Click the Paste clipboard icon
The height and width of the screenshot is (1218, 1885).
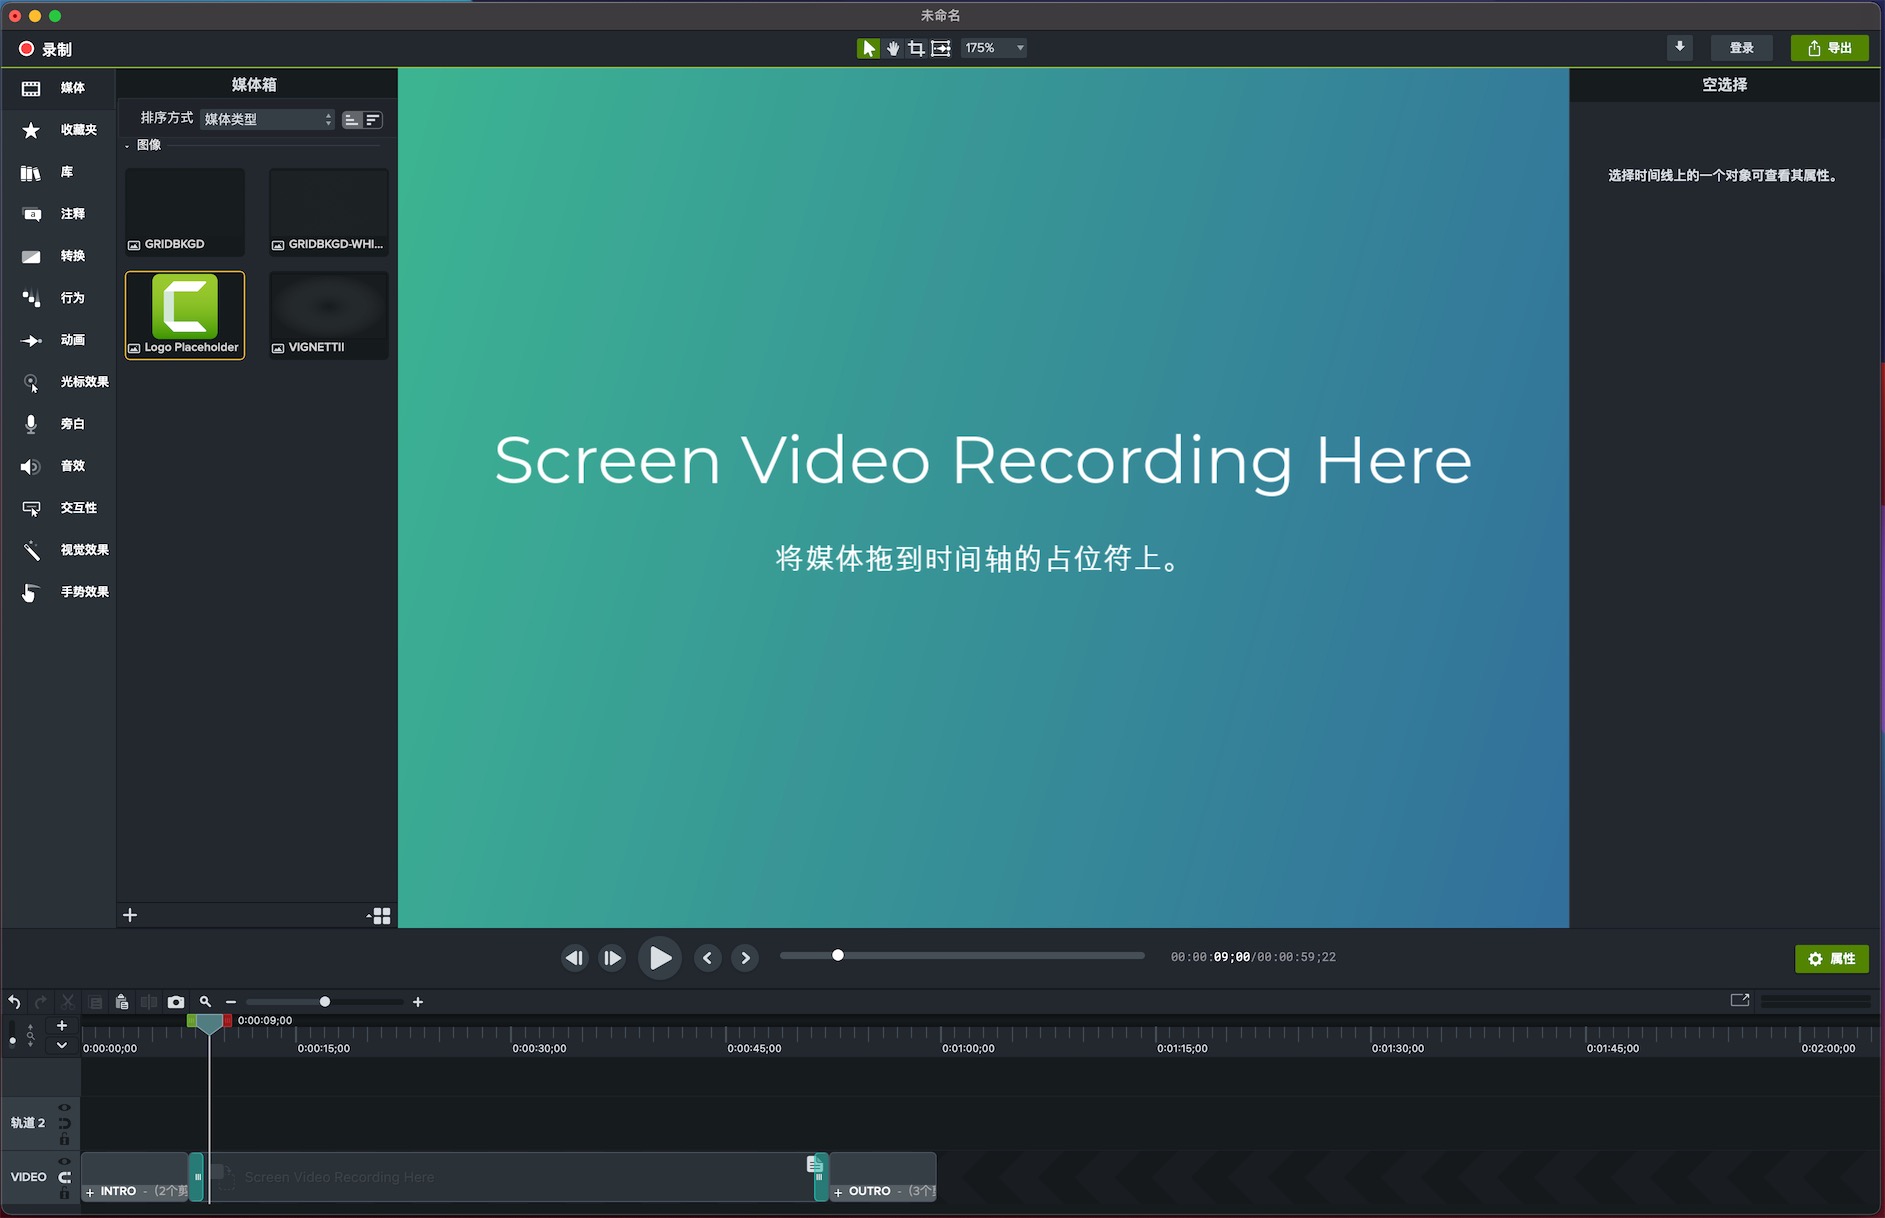coord(122,1002)
